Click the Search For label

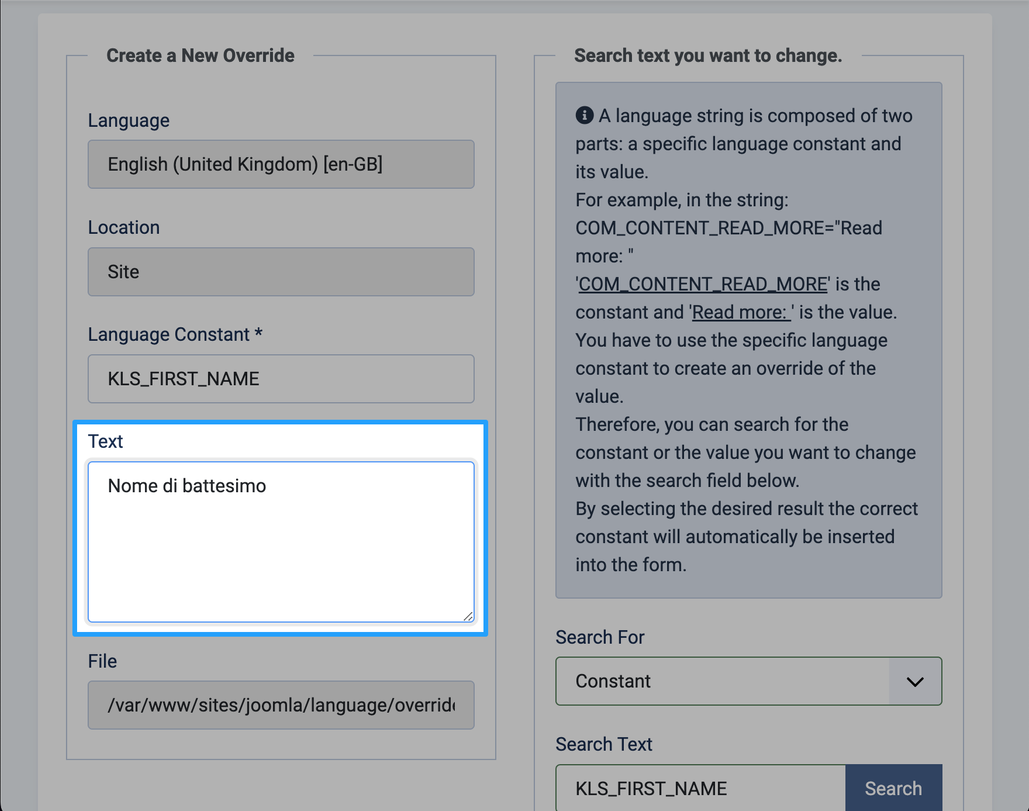point(600,637)
